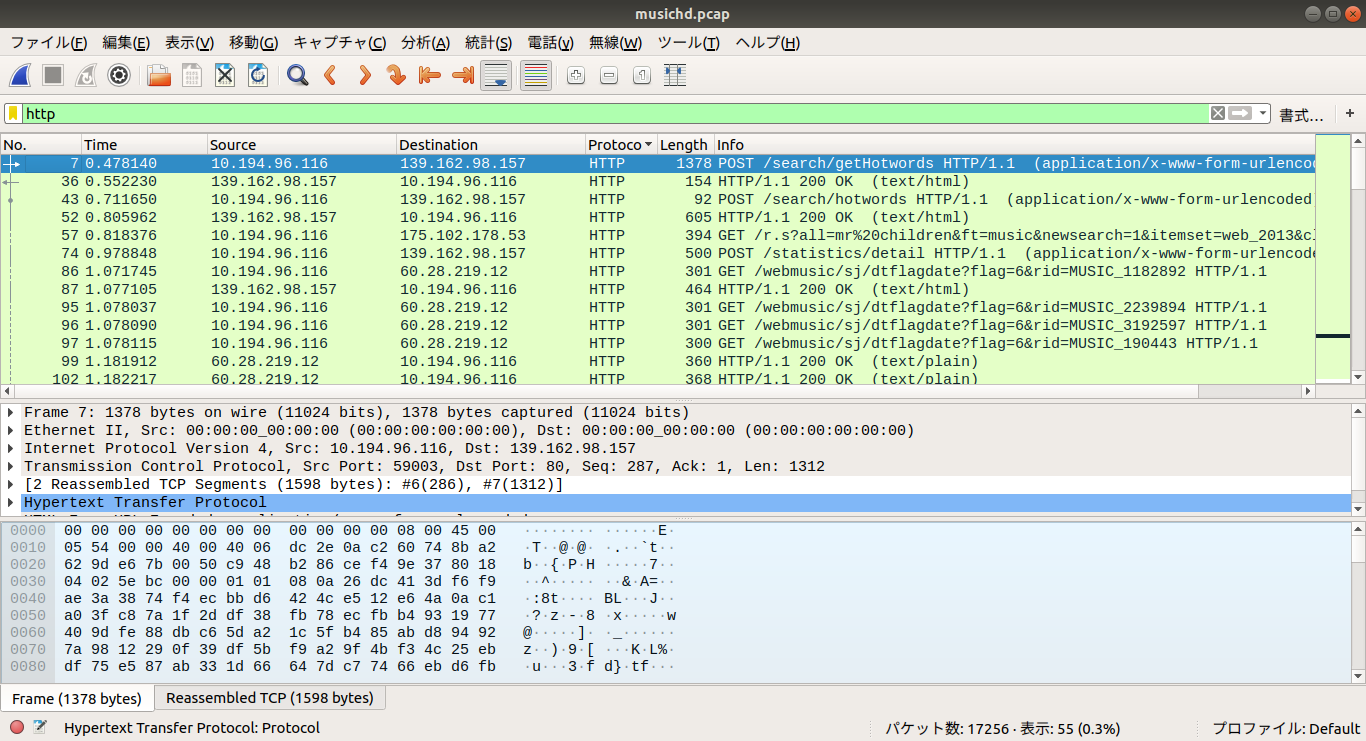
Task: Open the 編集 menu
Action: (126, 43)
